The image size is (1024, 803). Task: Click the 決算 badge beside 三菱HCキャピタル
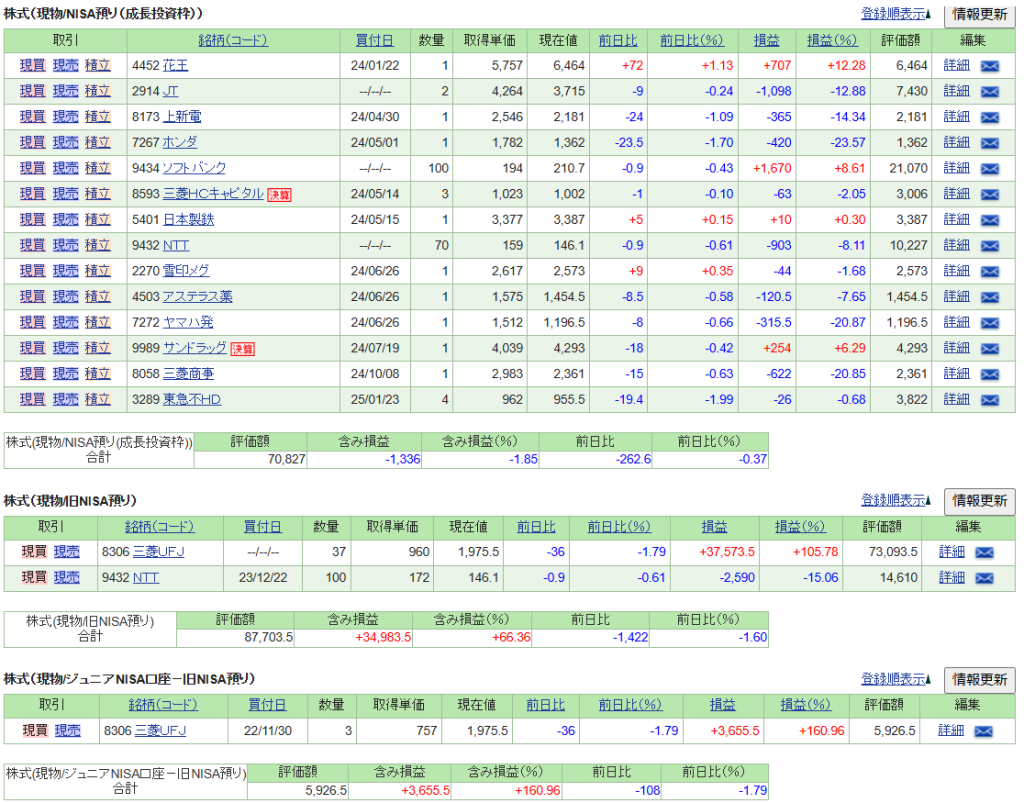[279, 194]
